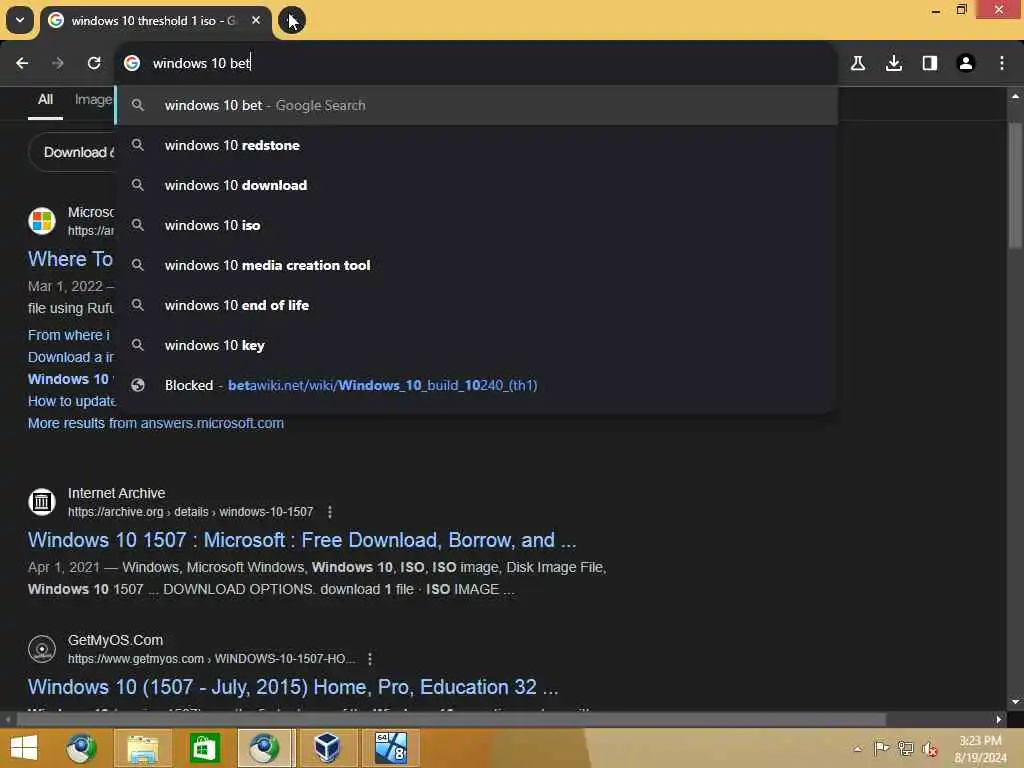Select suggestion 'windows 10 end of life'
The image size is (1024, 768).
coord(477,305)
